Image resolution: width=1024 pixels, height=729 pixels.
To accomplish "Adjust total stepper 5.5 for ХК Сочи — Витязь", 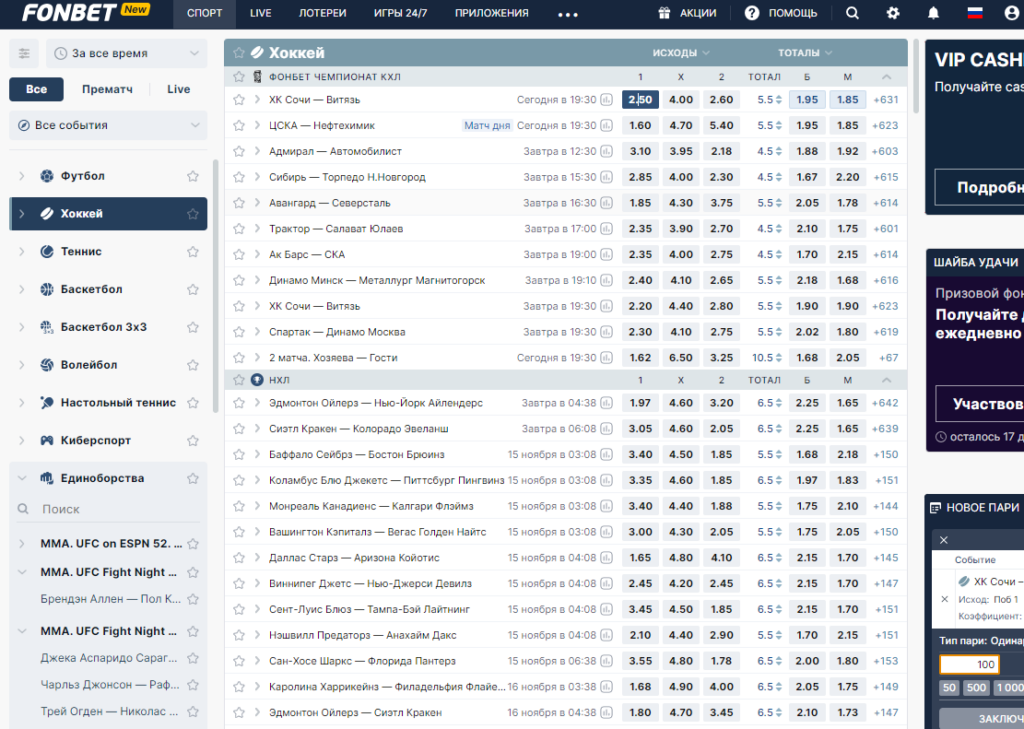I will pyautogui.click(x=778, y=100).
